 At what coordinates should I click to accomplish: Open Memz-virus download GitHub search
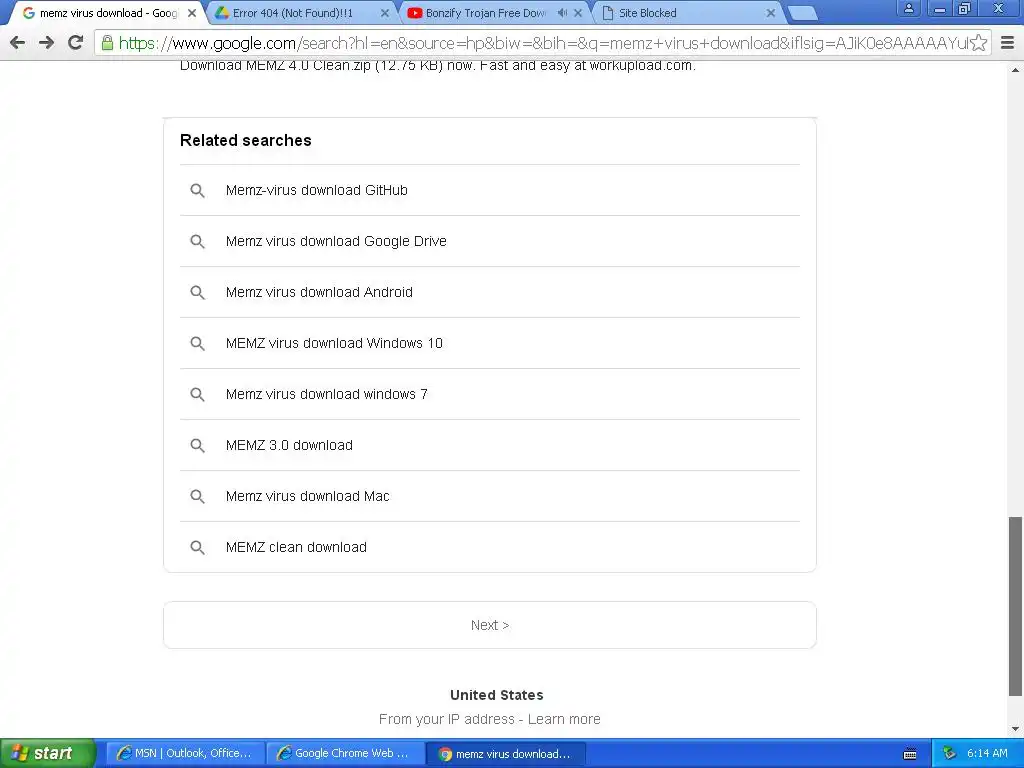[490, 190]
